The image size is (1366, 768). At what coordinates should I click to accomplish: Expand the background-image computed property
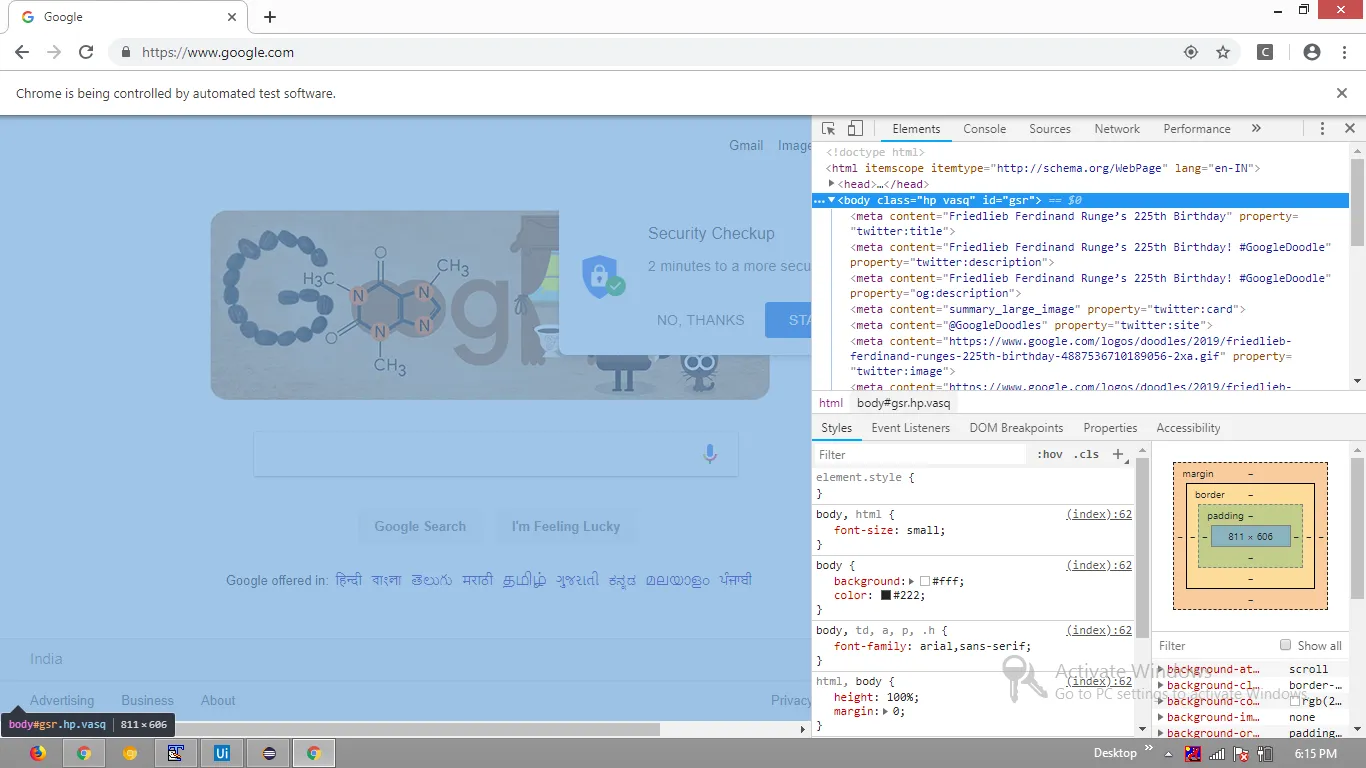[x=1161, y=718]
